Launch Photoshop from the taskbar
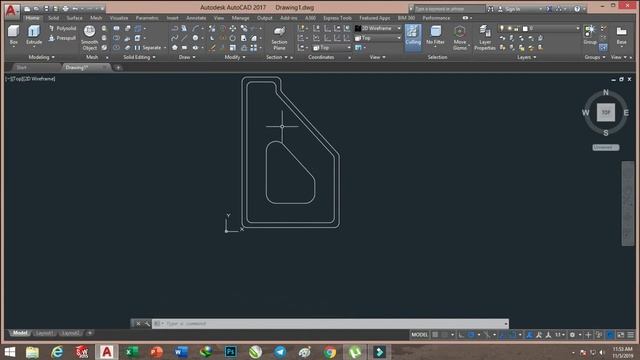640x360 pixels. tap(231, 352)
